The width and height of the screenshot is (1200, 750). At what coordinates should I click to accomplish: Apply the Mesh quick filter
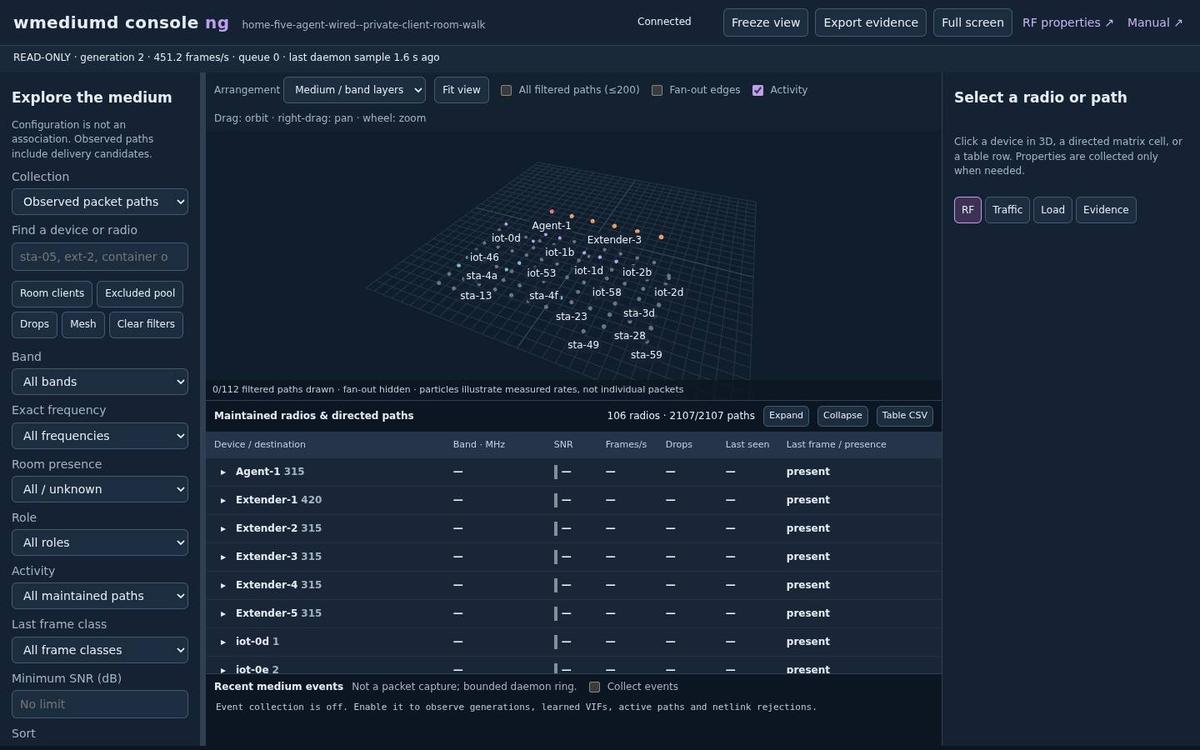tap(83, 324)
